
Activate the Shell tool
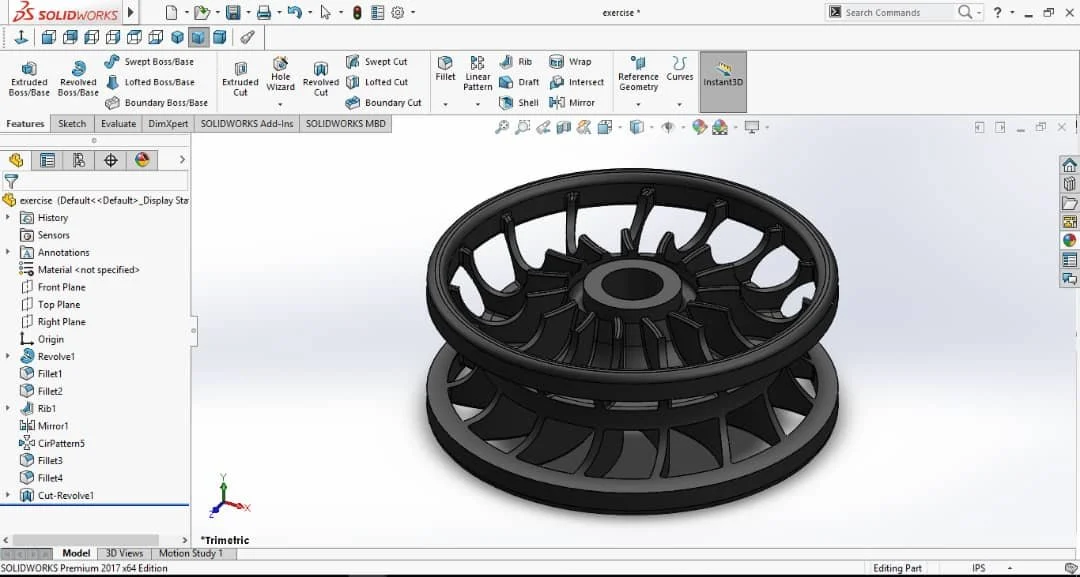[x=519, y=102]
